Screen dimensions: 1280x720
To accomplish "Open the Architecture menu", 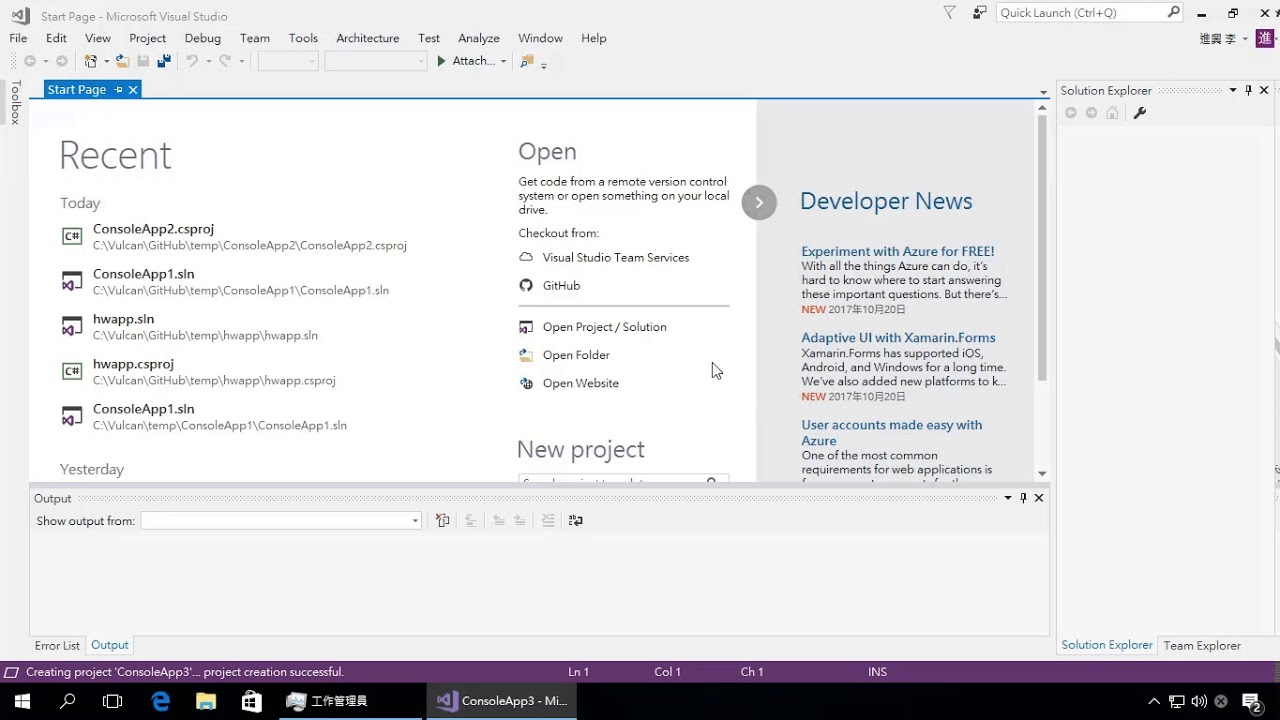I will [368, 38].
